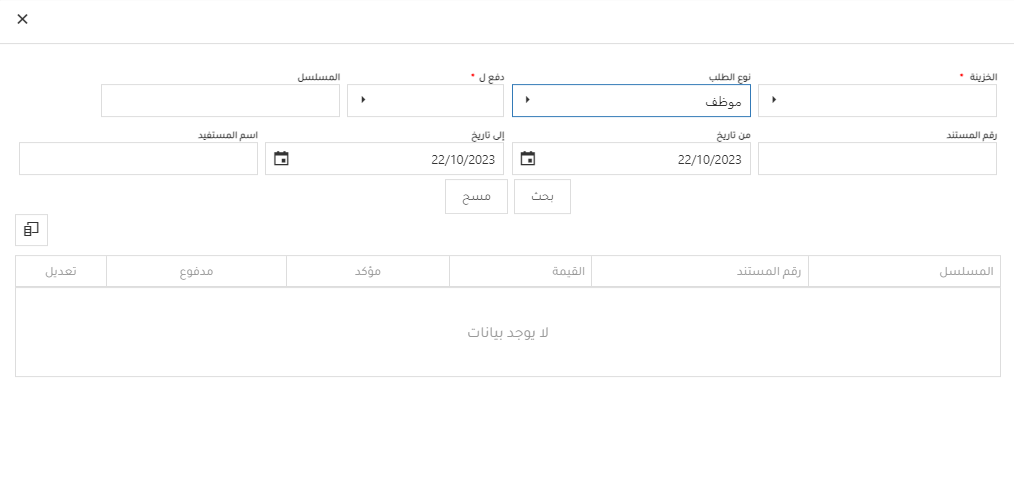
Task: Open the calendar picker for من تاريخ
Action: point(528,159)
